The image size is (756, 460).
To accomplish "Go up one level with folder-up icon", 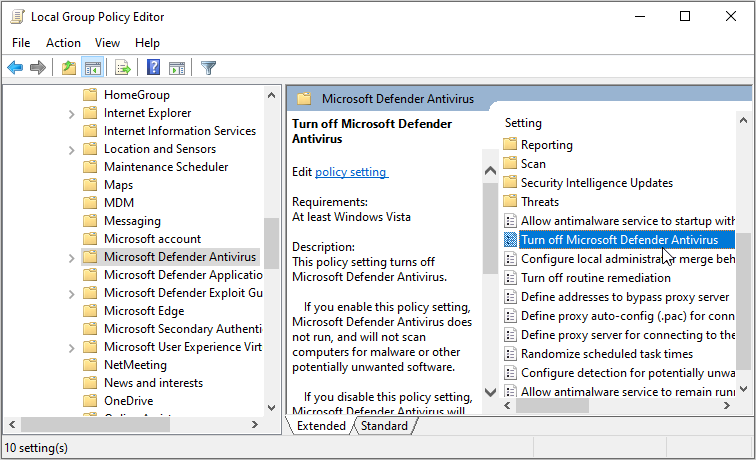I will point(68,68).
